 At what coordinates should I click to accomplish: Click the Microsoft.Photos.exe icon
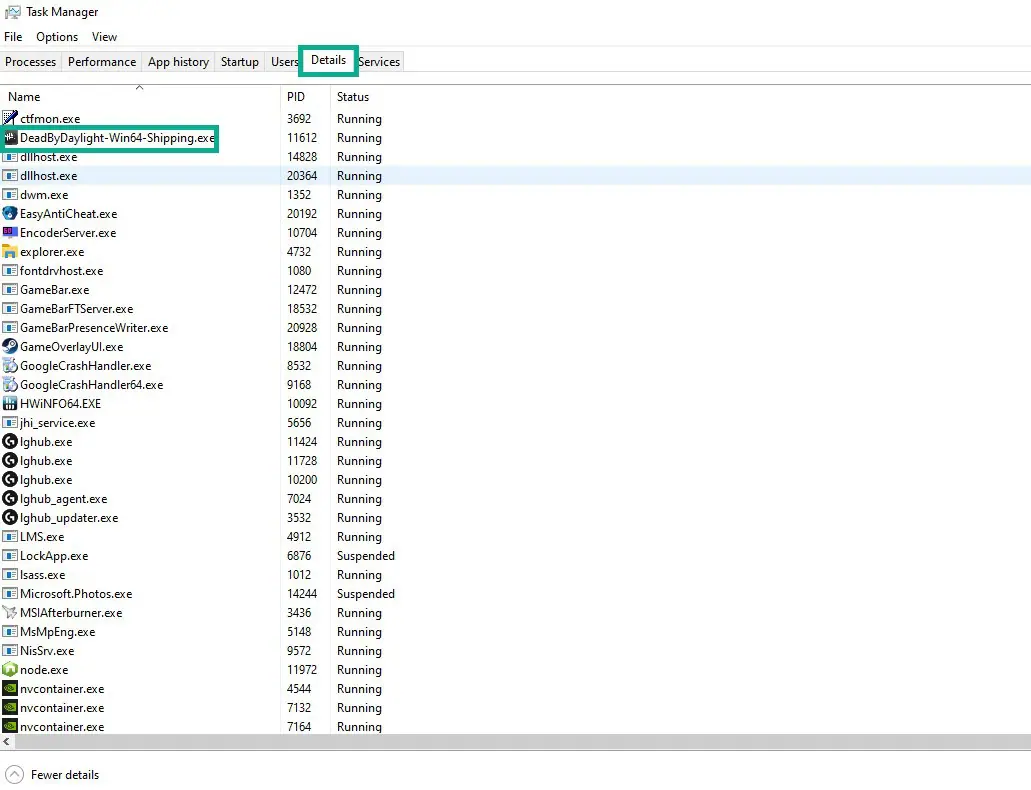click(10, 594)
